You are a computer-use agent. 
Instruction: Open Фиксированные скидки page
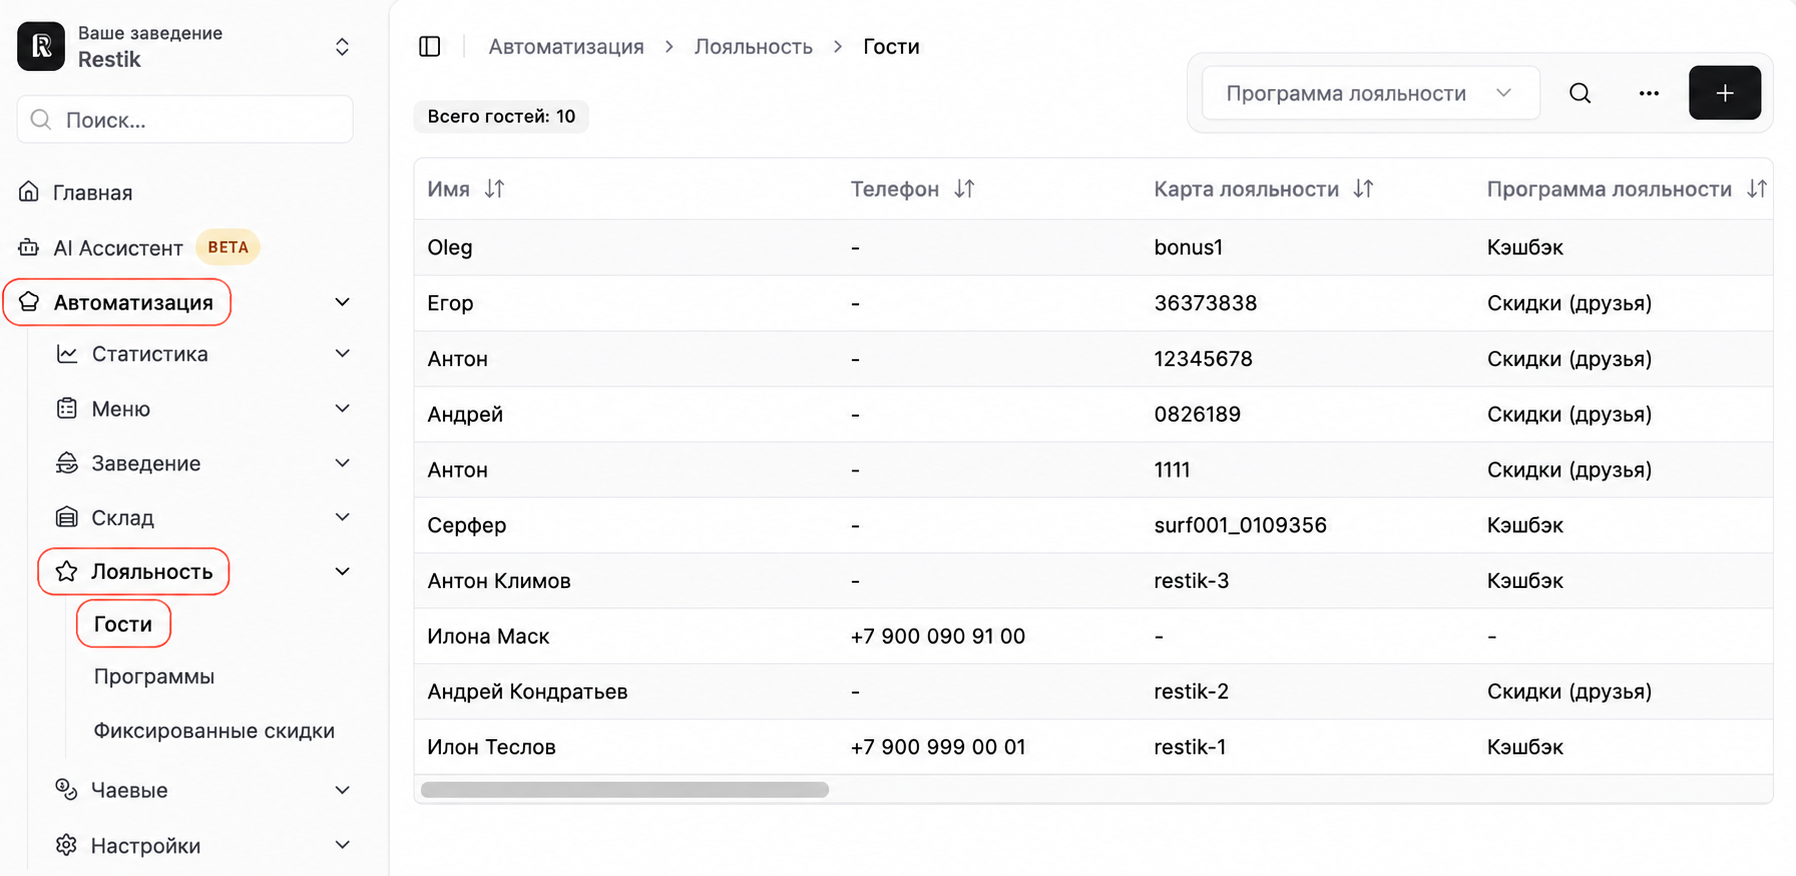coord(214,731)
